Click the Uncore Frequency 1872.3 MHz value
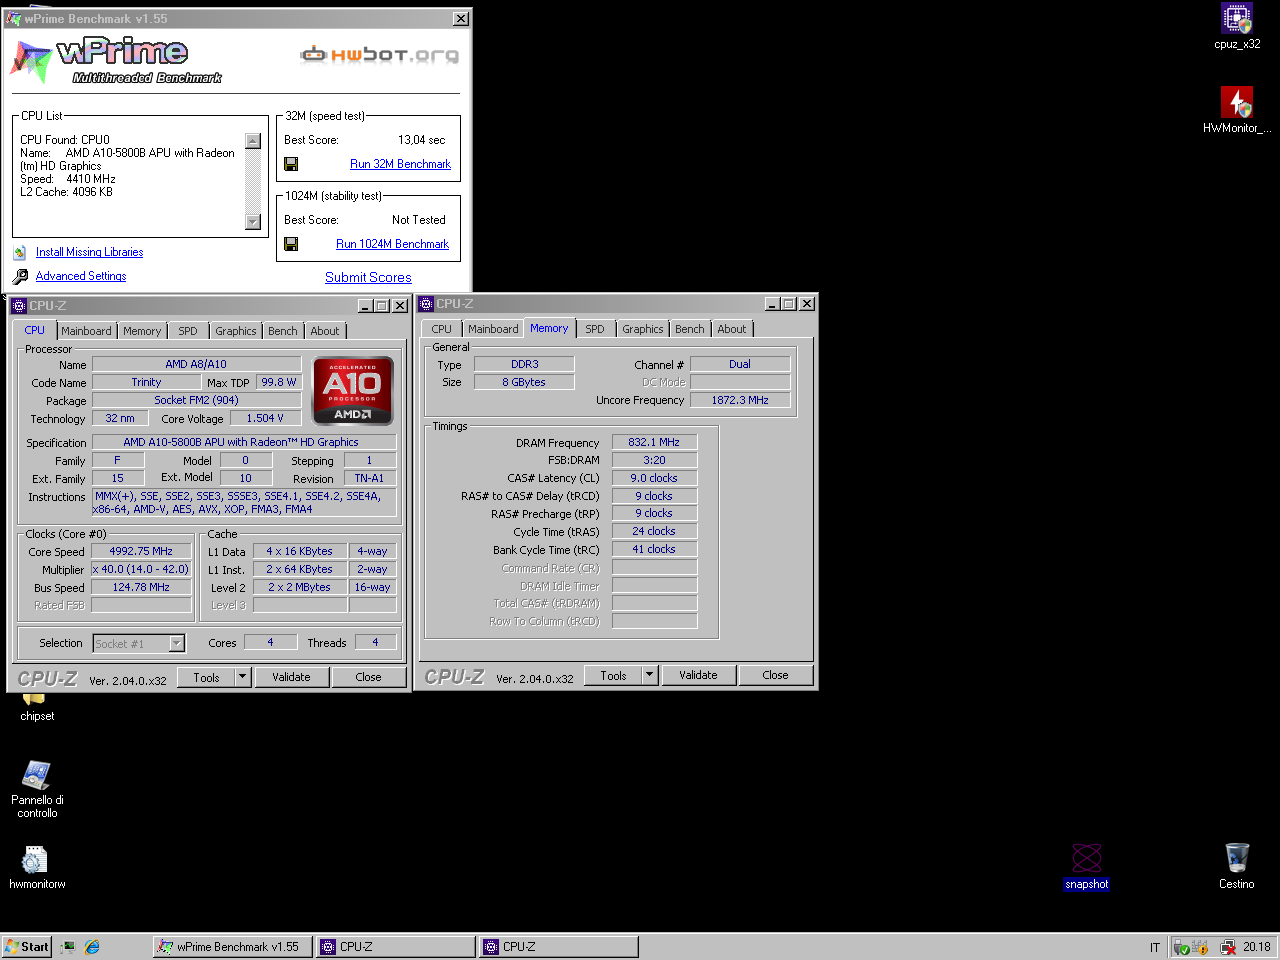This screenshot has width=1280, height=960. (740, 400)
